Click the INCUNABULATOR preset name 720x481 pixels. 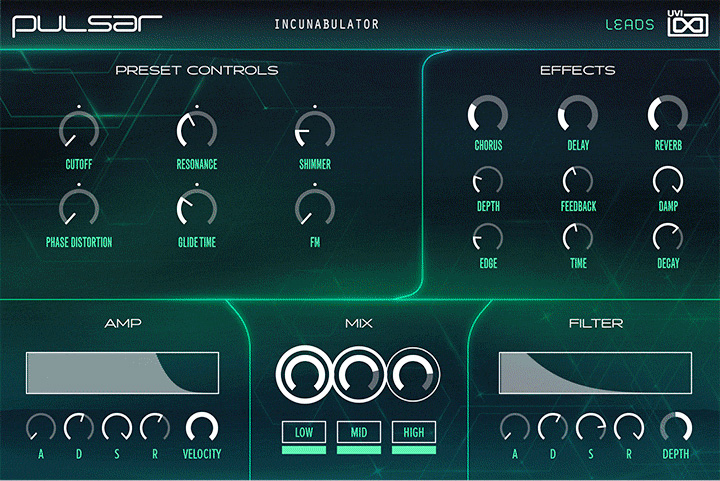point(327,24)
